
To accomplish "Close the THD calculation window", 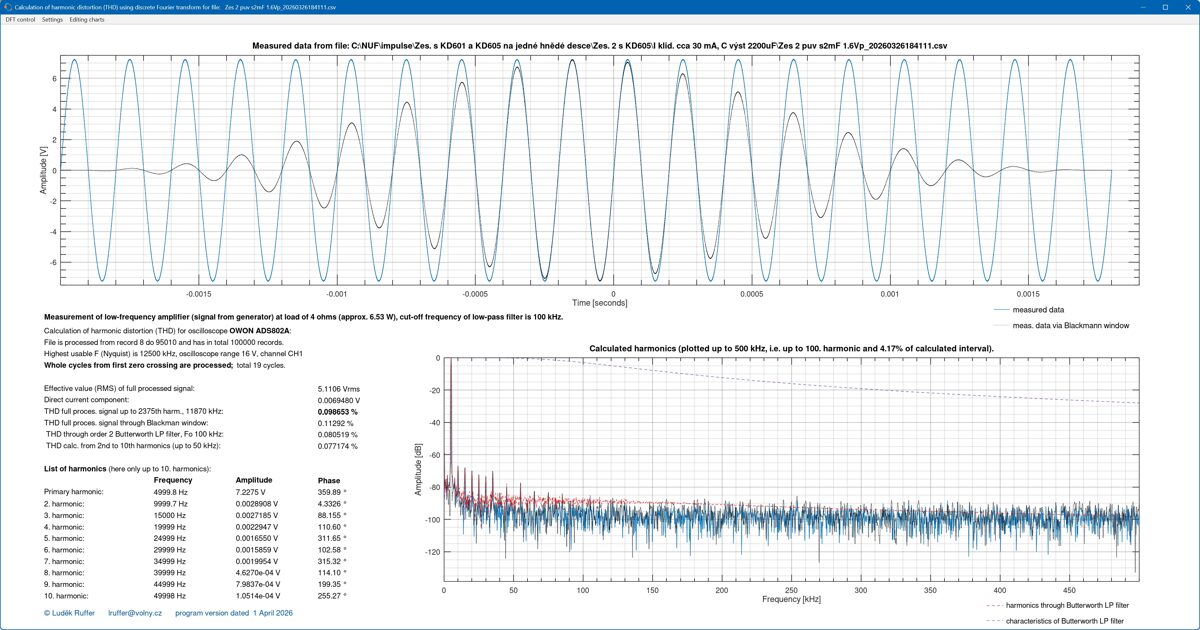I will click(x=1188, y=6).
